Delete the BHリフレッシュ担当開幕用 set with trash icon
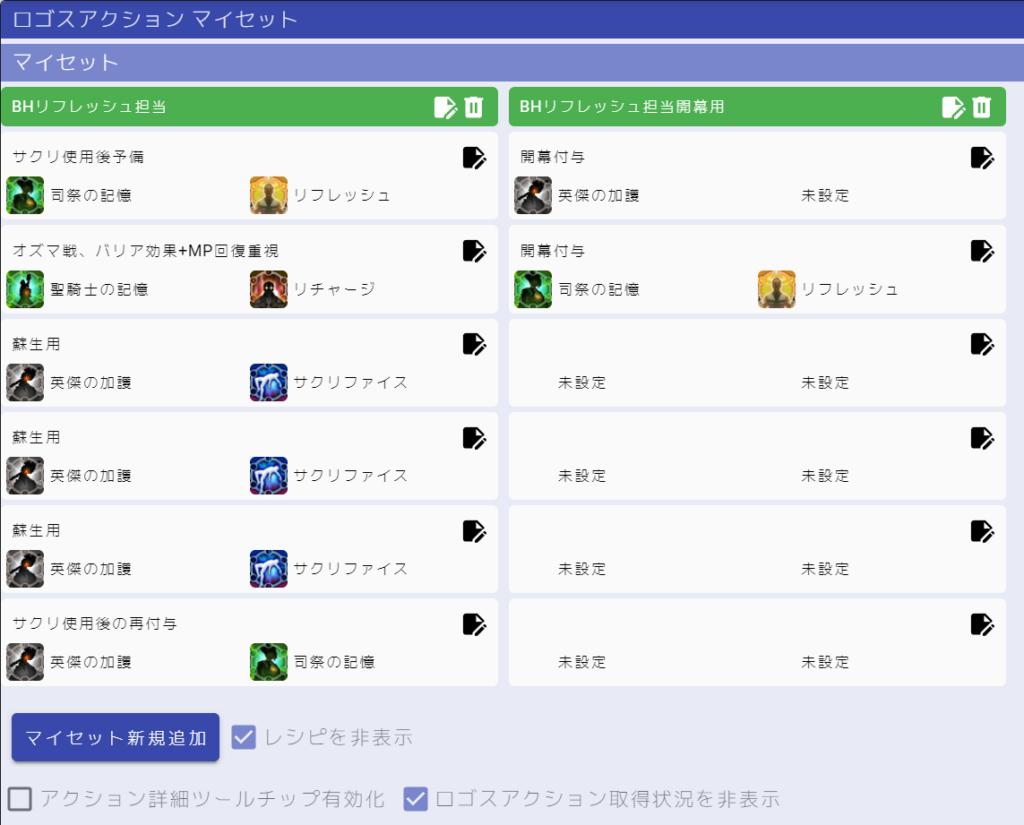Image resolution: width=1024 pixels, height=825 pixels. click(x=982, y=107)
